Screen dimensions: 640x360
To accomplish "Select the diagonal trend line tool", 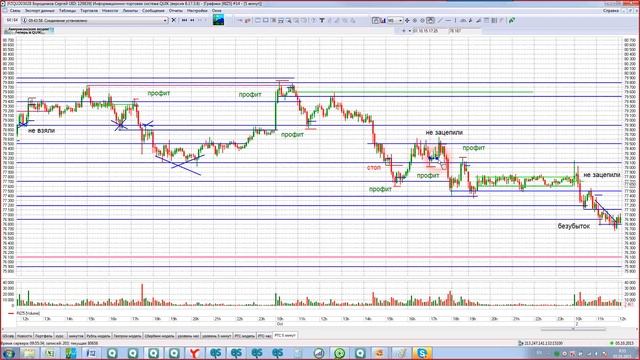I will point(440,20).
